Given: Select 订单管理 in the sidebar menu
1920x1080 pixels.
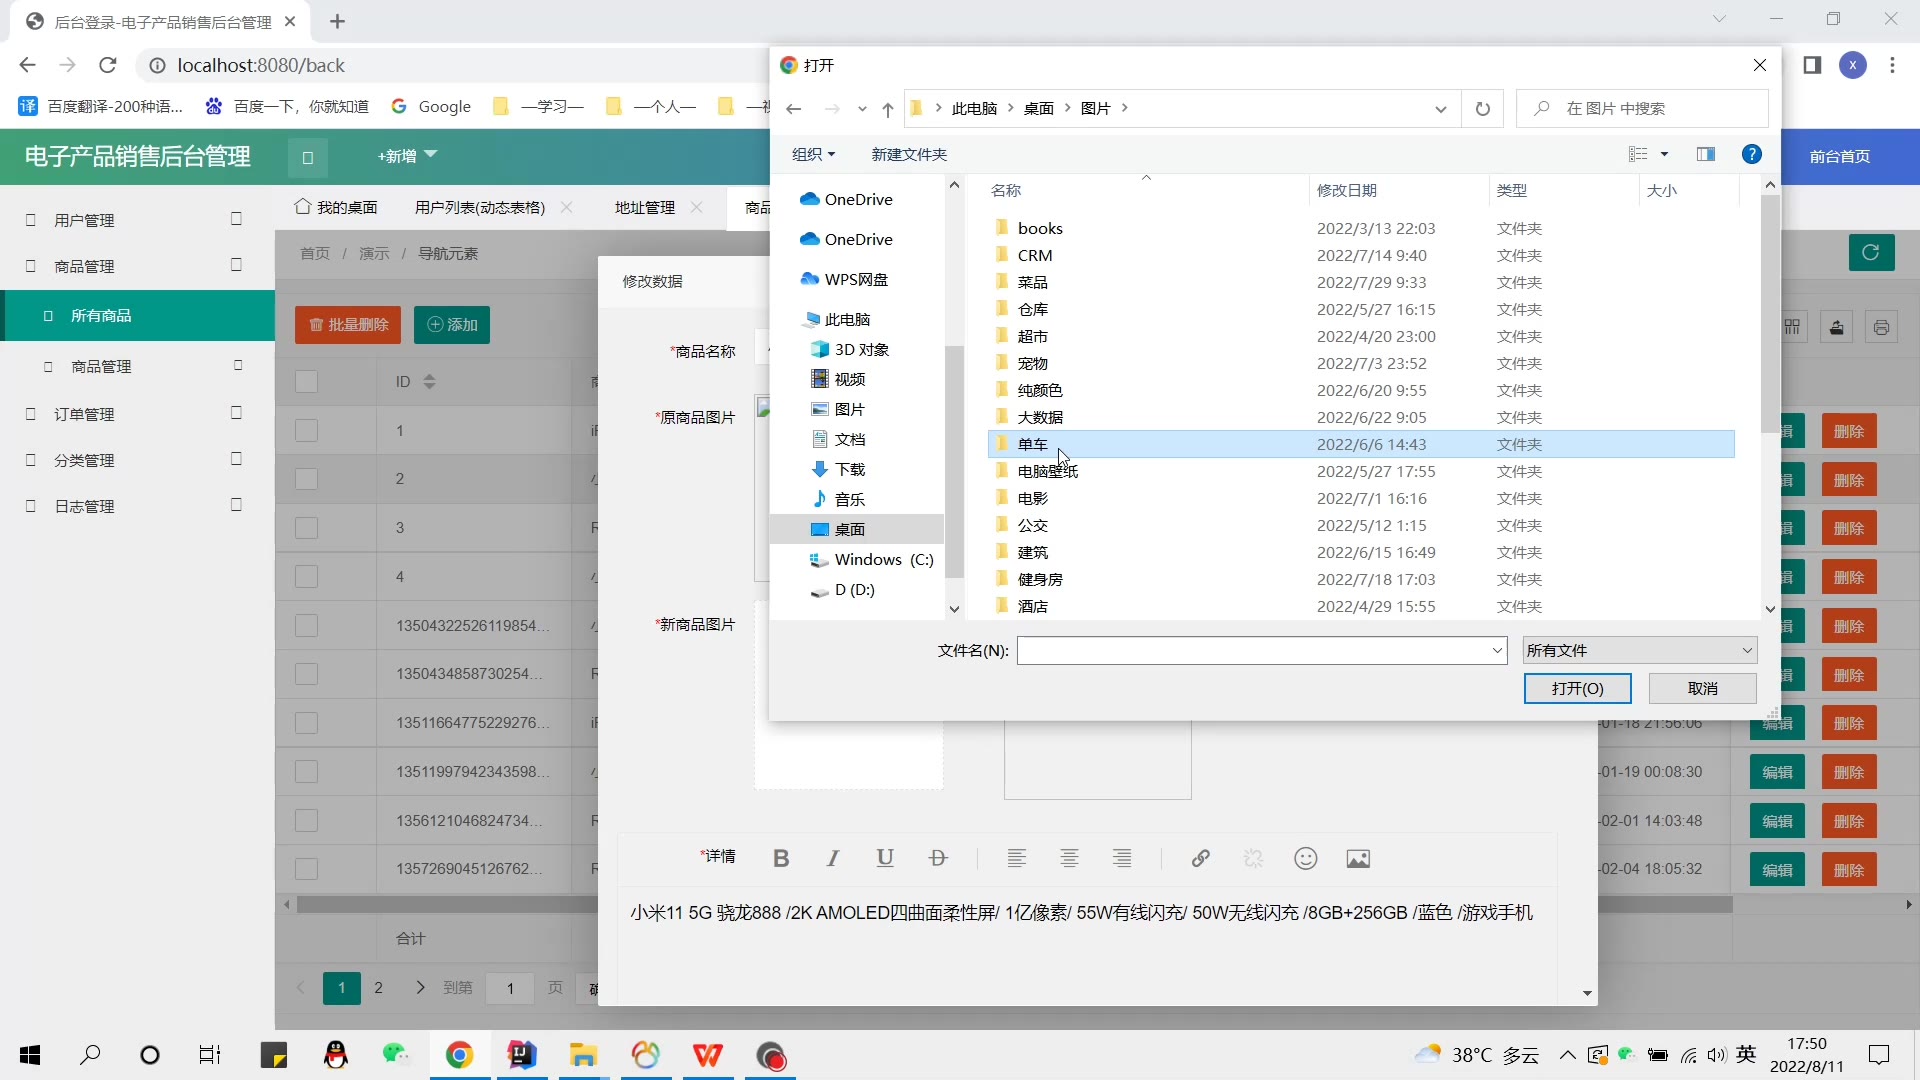Looking at the screenshot, I should click(84, 414).
